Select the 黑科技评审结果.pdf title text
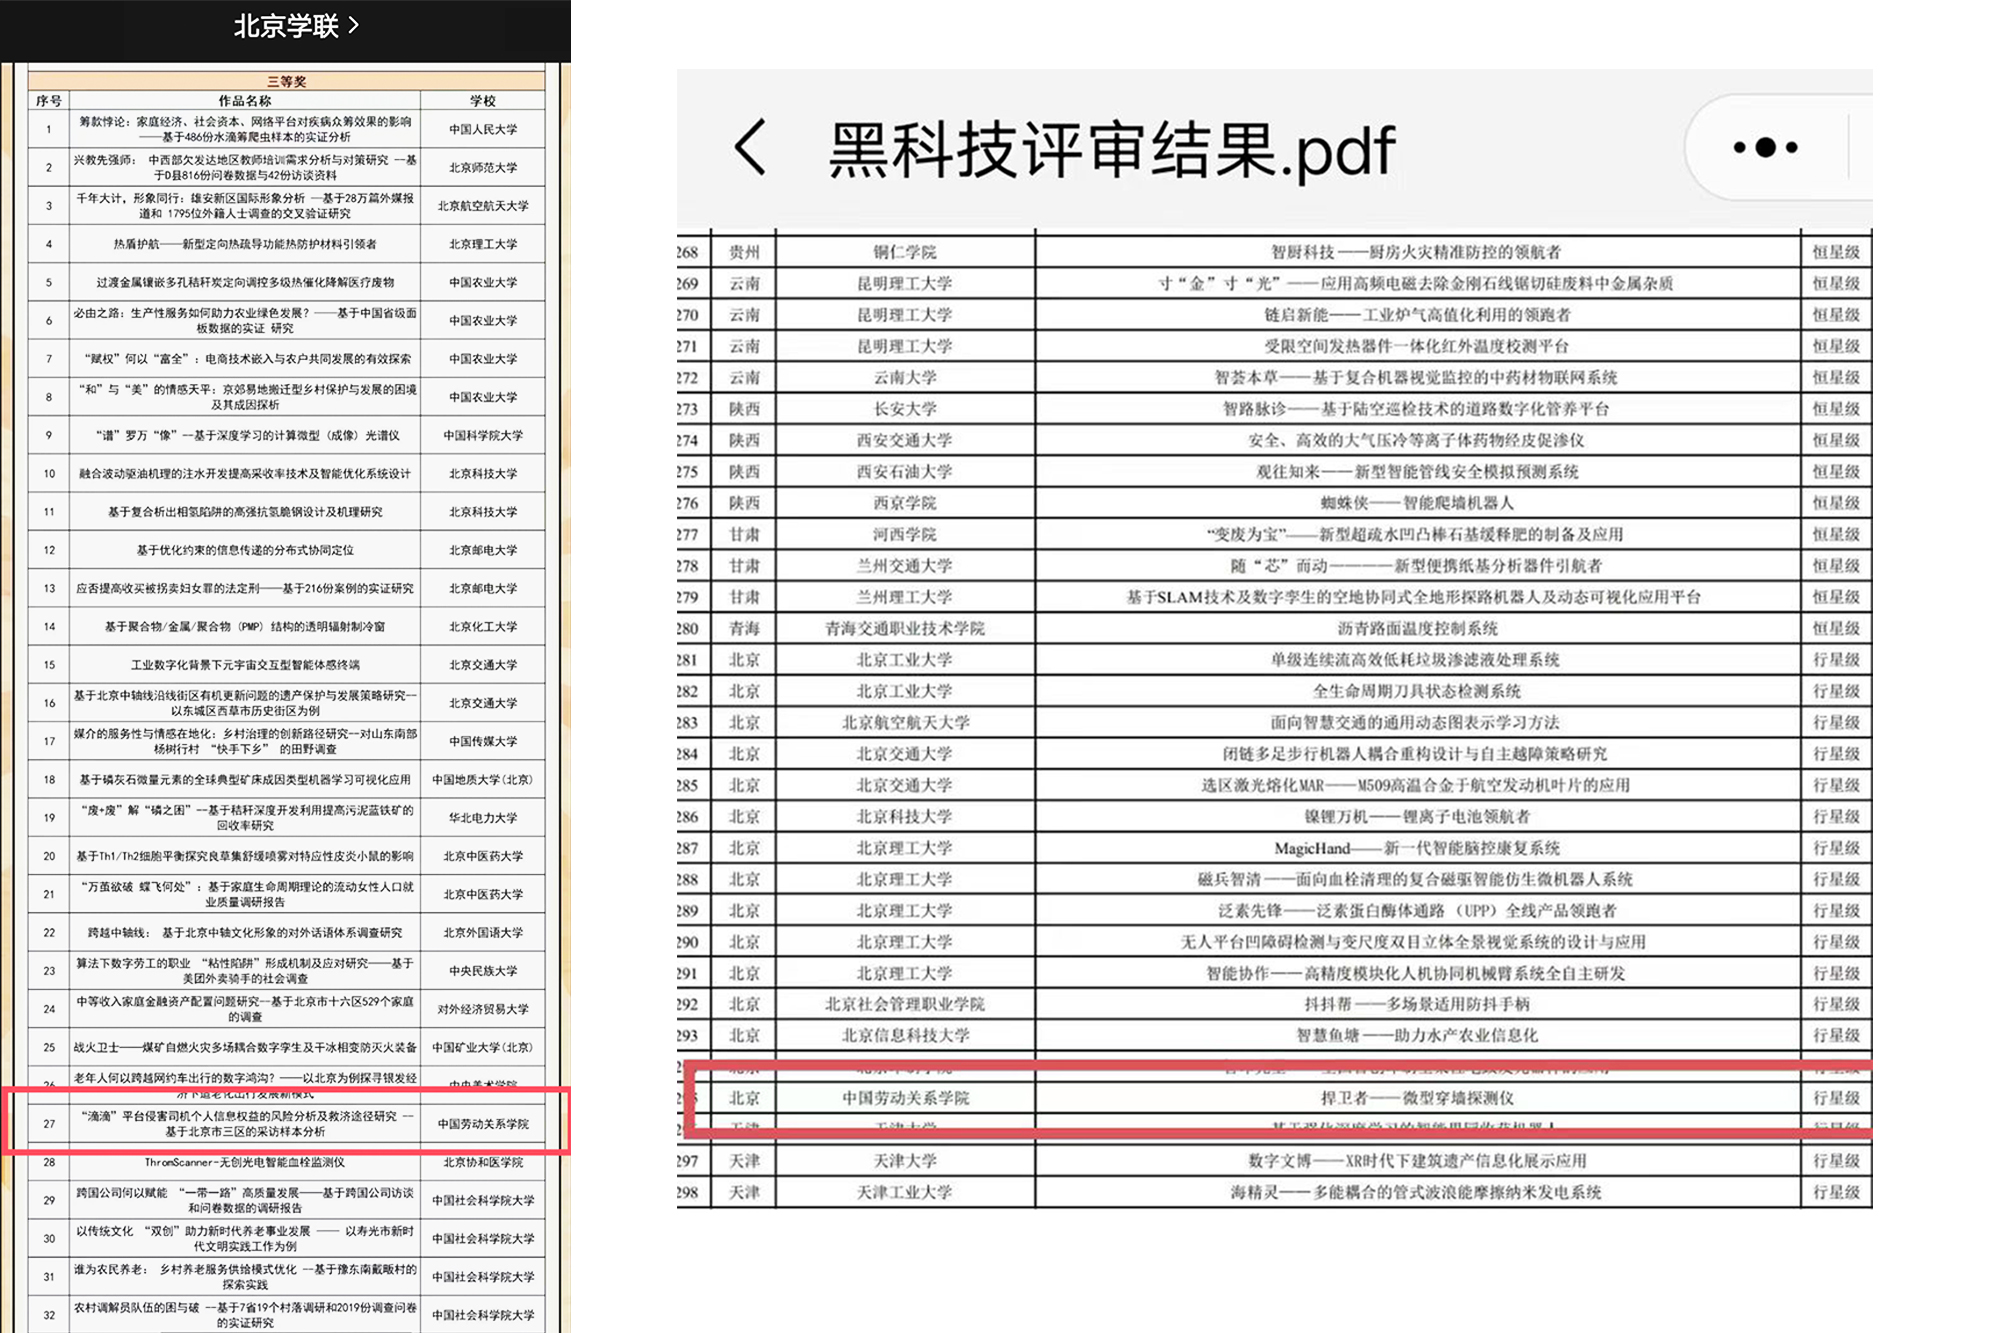Image resolution: width=2000 pixels, height=1333 pixels. click(1111, 150)
